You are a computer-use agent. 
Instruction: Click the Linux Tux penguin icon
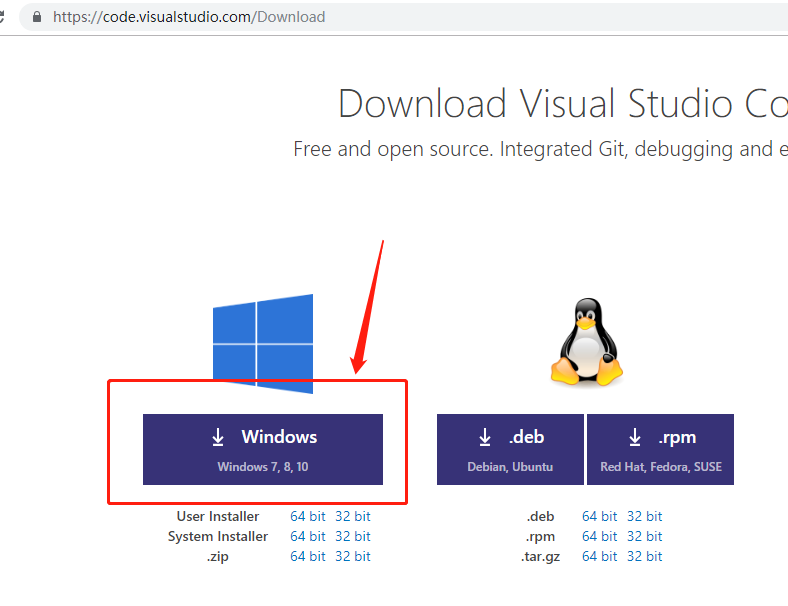[x=586, y=342]
